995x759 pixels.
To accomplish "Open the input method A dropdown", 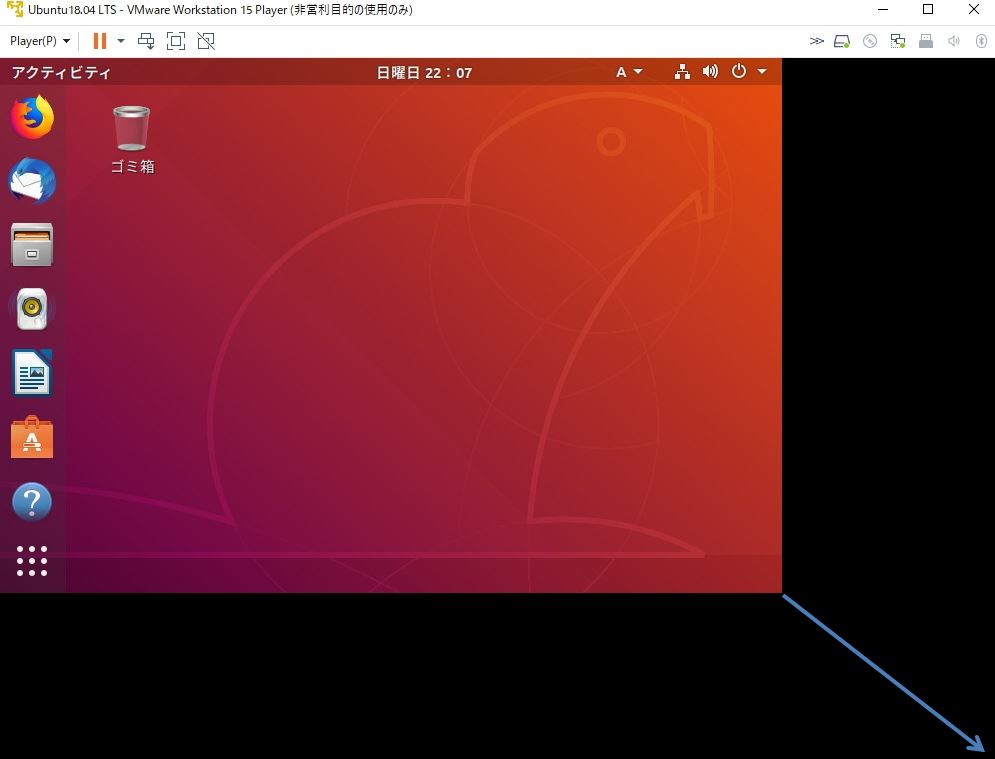I will tap(629, 72).
